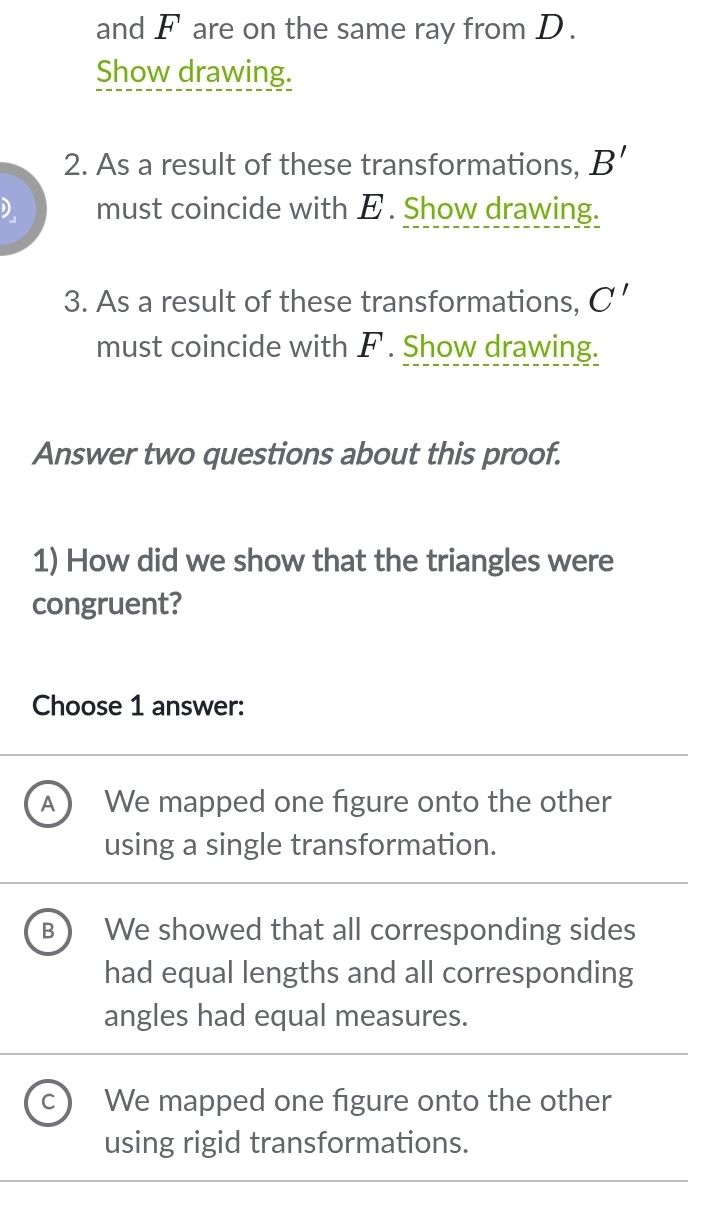Expand Show drawing for C′ coinciding with F
The height and width of the screenshot is (1211, 720).
pos(501,347)
